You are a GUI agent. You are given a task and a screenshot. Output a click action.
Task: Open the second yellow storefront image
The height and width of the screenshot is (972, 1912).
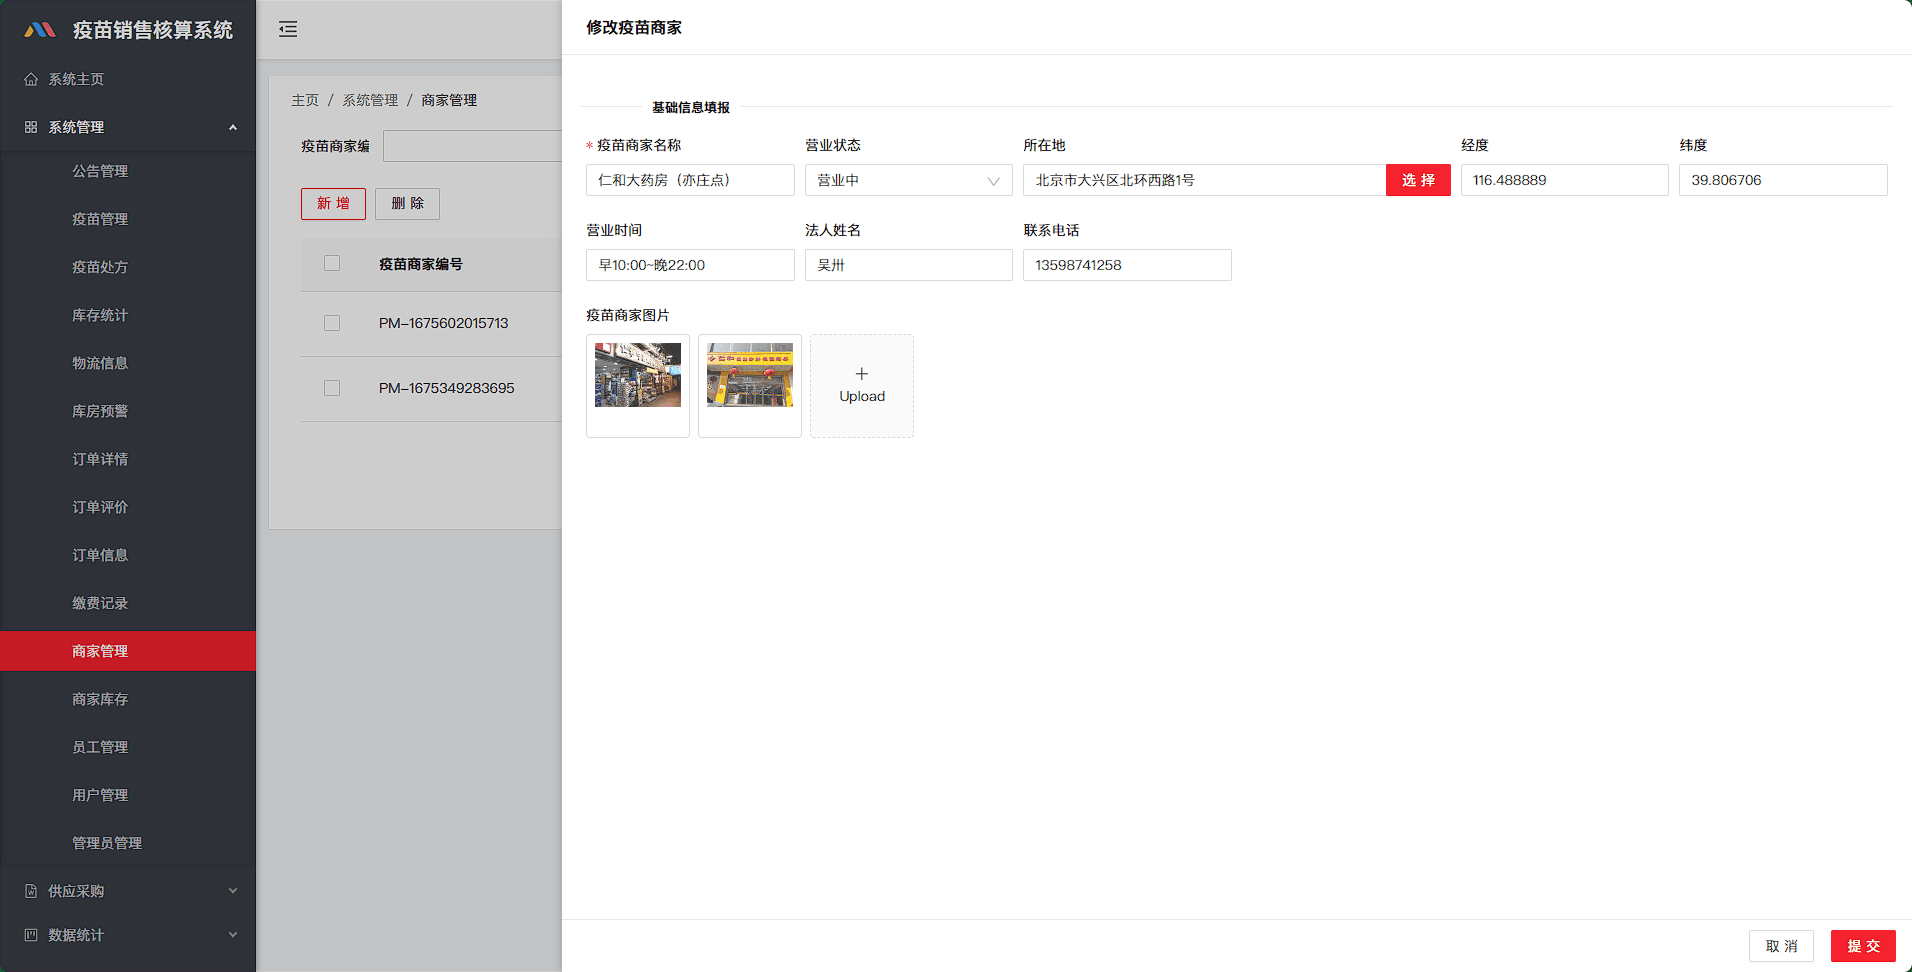click(x=750, y=376)
